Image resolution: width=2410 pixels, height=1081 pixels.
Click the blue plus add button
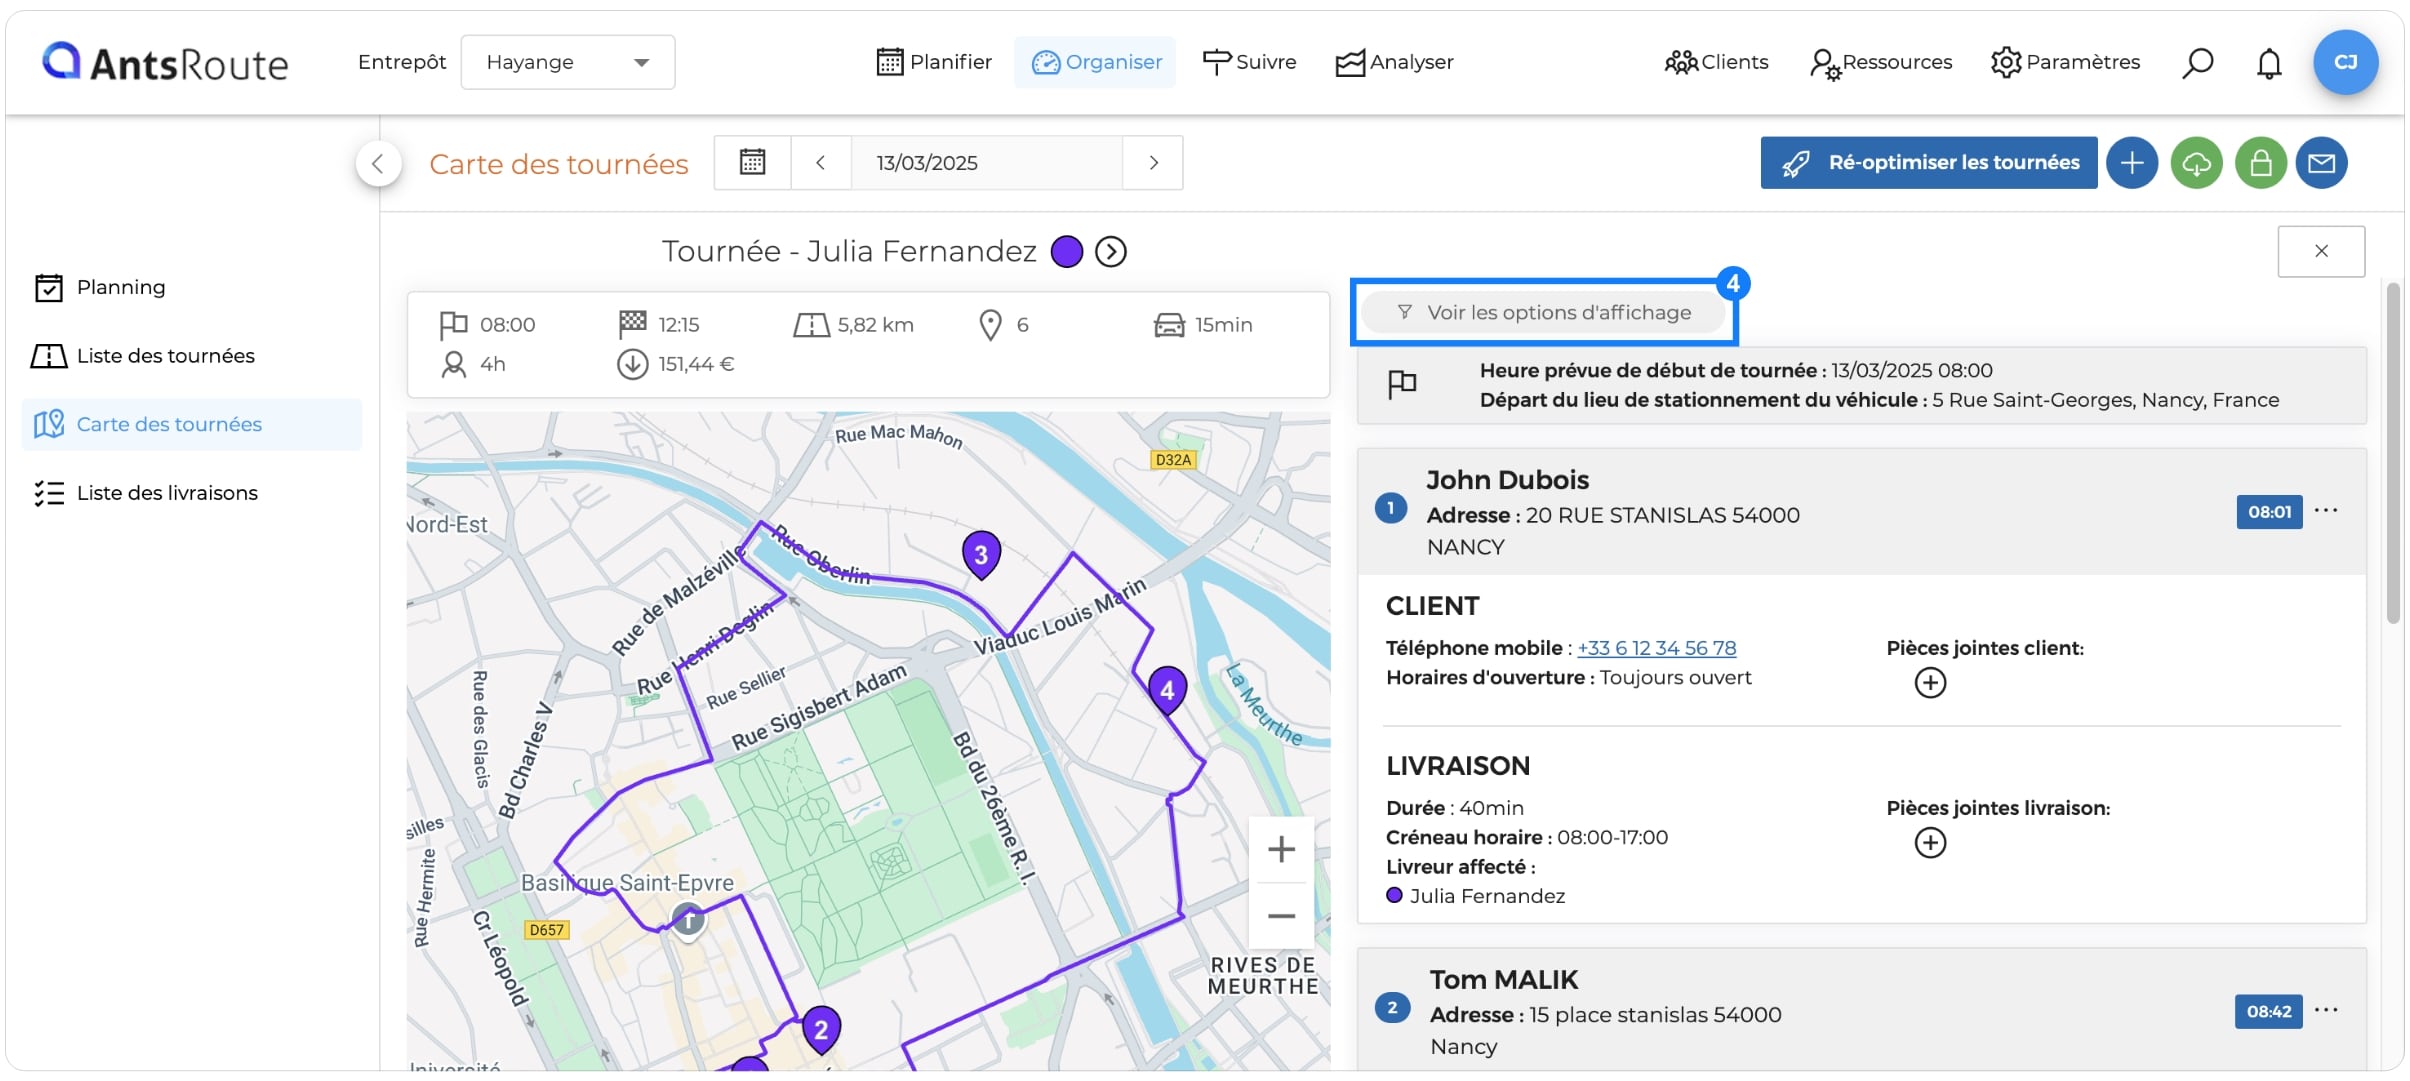[2132, 162]
